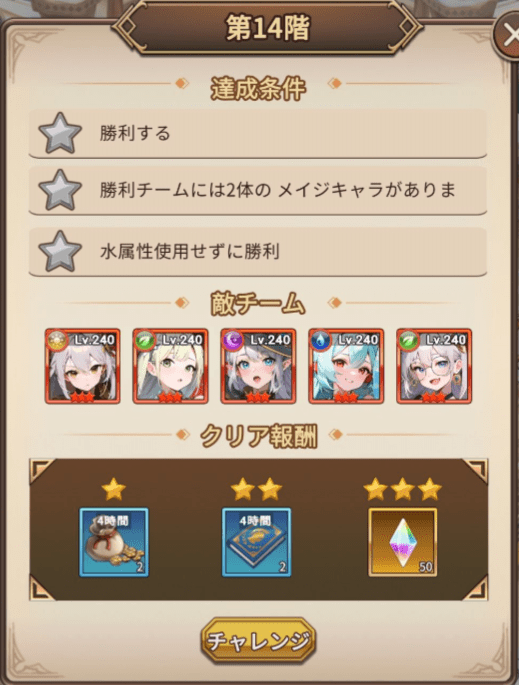Select the light-element enemy portrait Lv.240

pyautogui.click(x=83, y=367)
